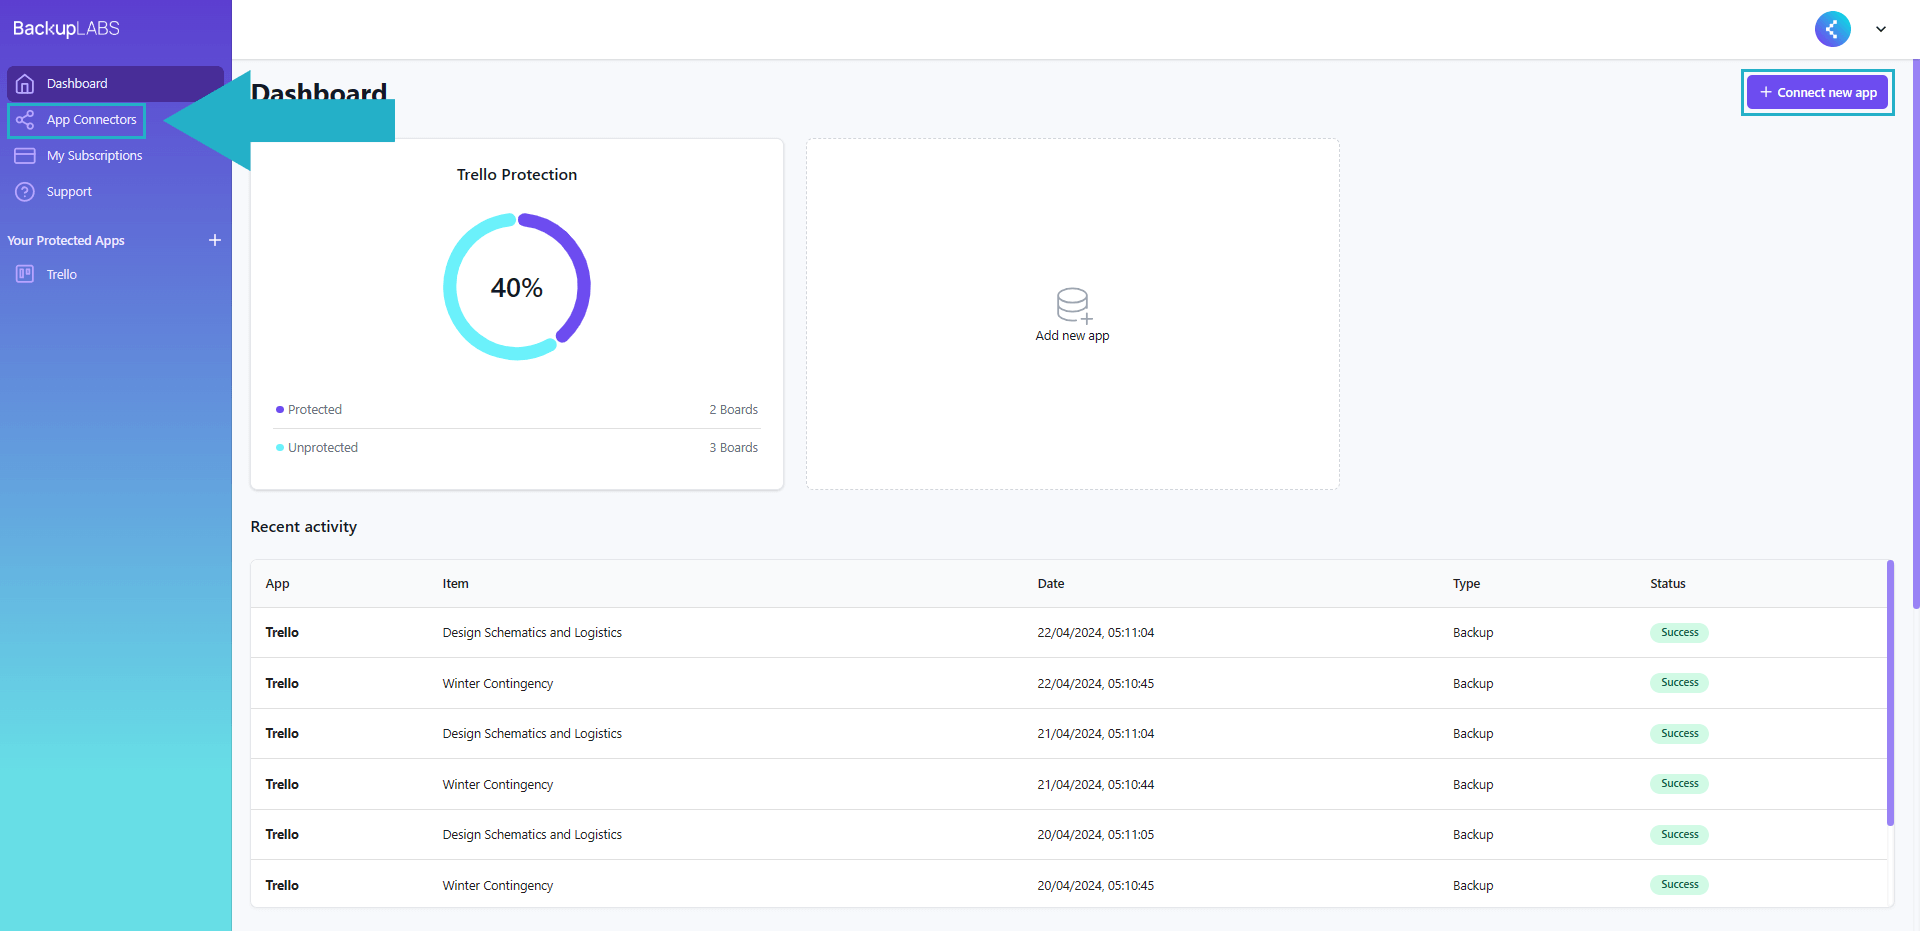The height and width of the screenshot is (931, 1920).
Task: Click the Trello board icon in sidebar
Action: pos(25,274)
